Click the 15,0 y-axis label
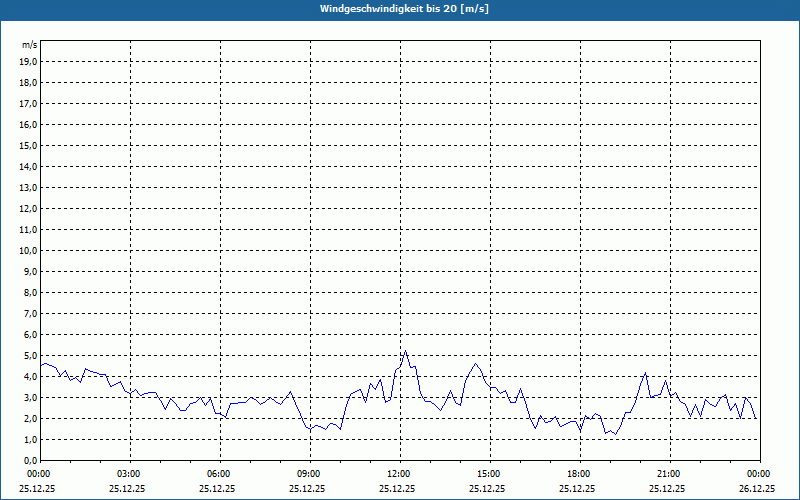800x500 pixels. click(x=29, y=145)
